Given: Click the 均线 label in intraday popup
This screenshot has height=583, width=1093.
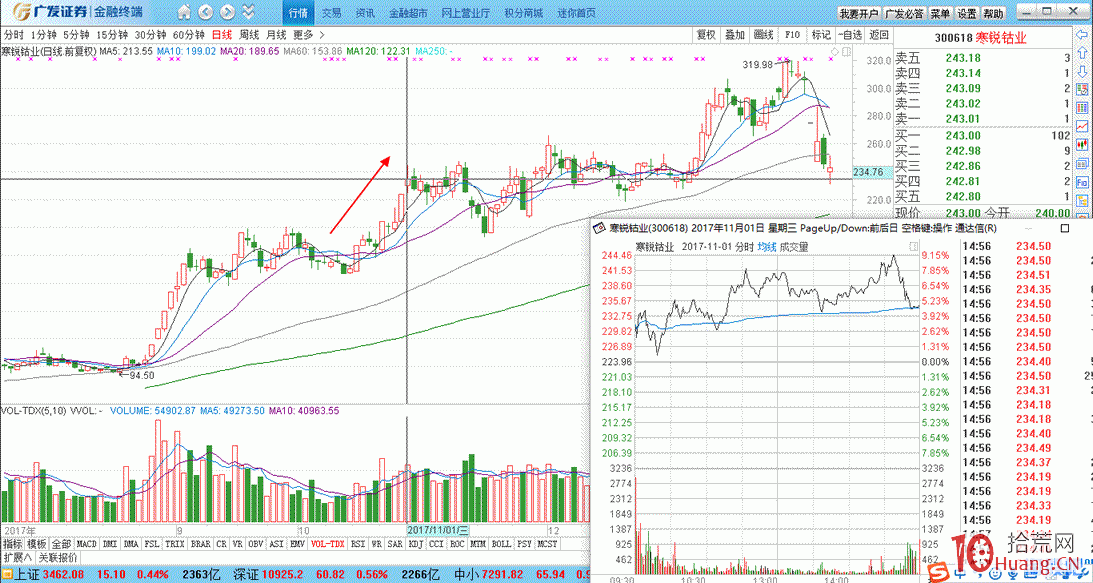Looking at the screenshot, I should [x=767, y=246].
